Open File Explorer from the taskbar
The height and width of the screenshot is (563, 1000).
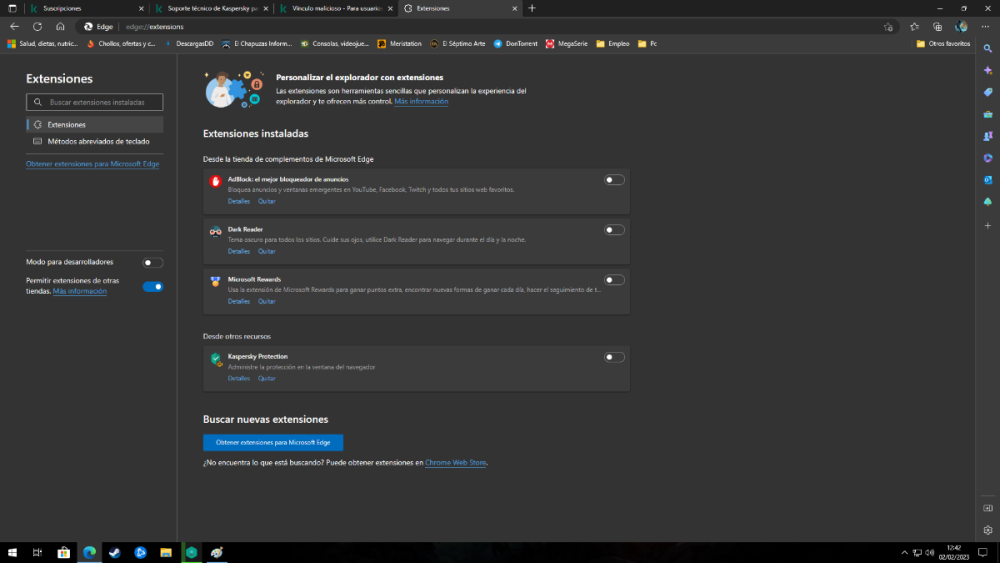[x=166, y=553]
